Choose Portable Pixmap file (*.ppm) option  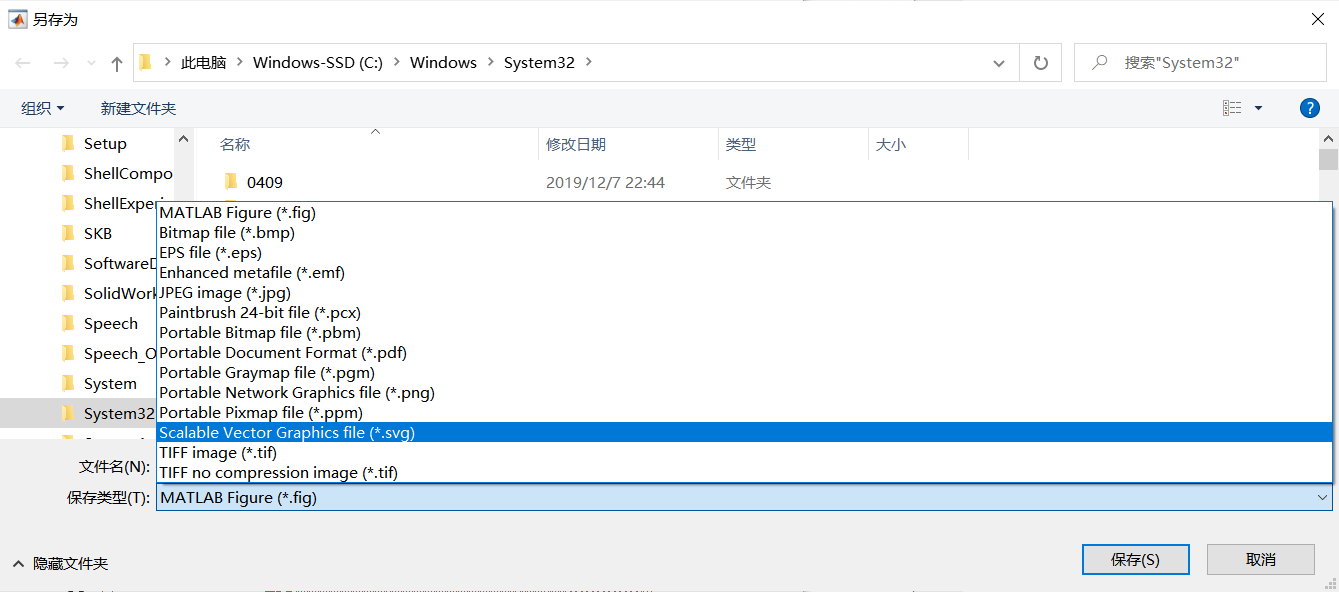744,412
